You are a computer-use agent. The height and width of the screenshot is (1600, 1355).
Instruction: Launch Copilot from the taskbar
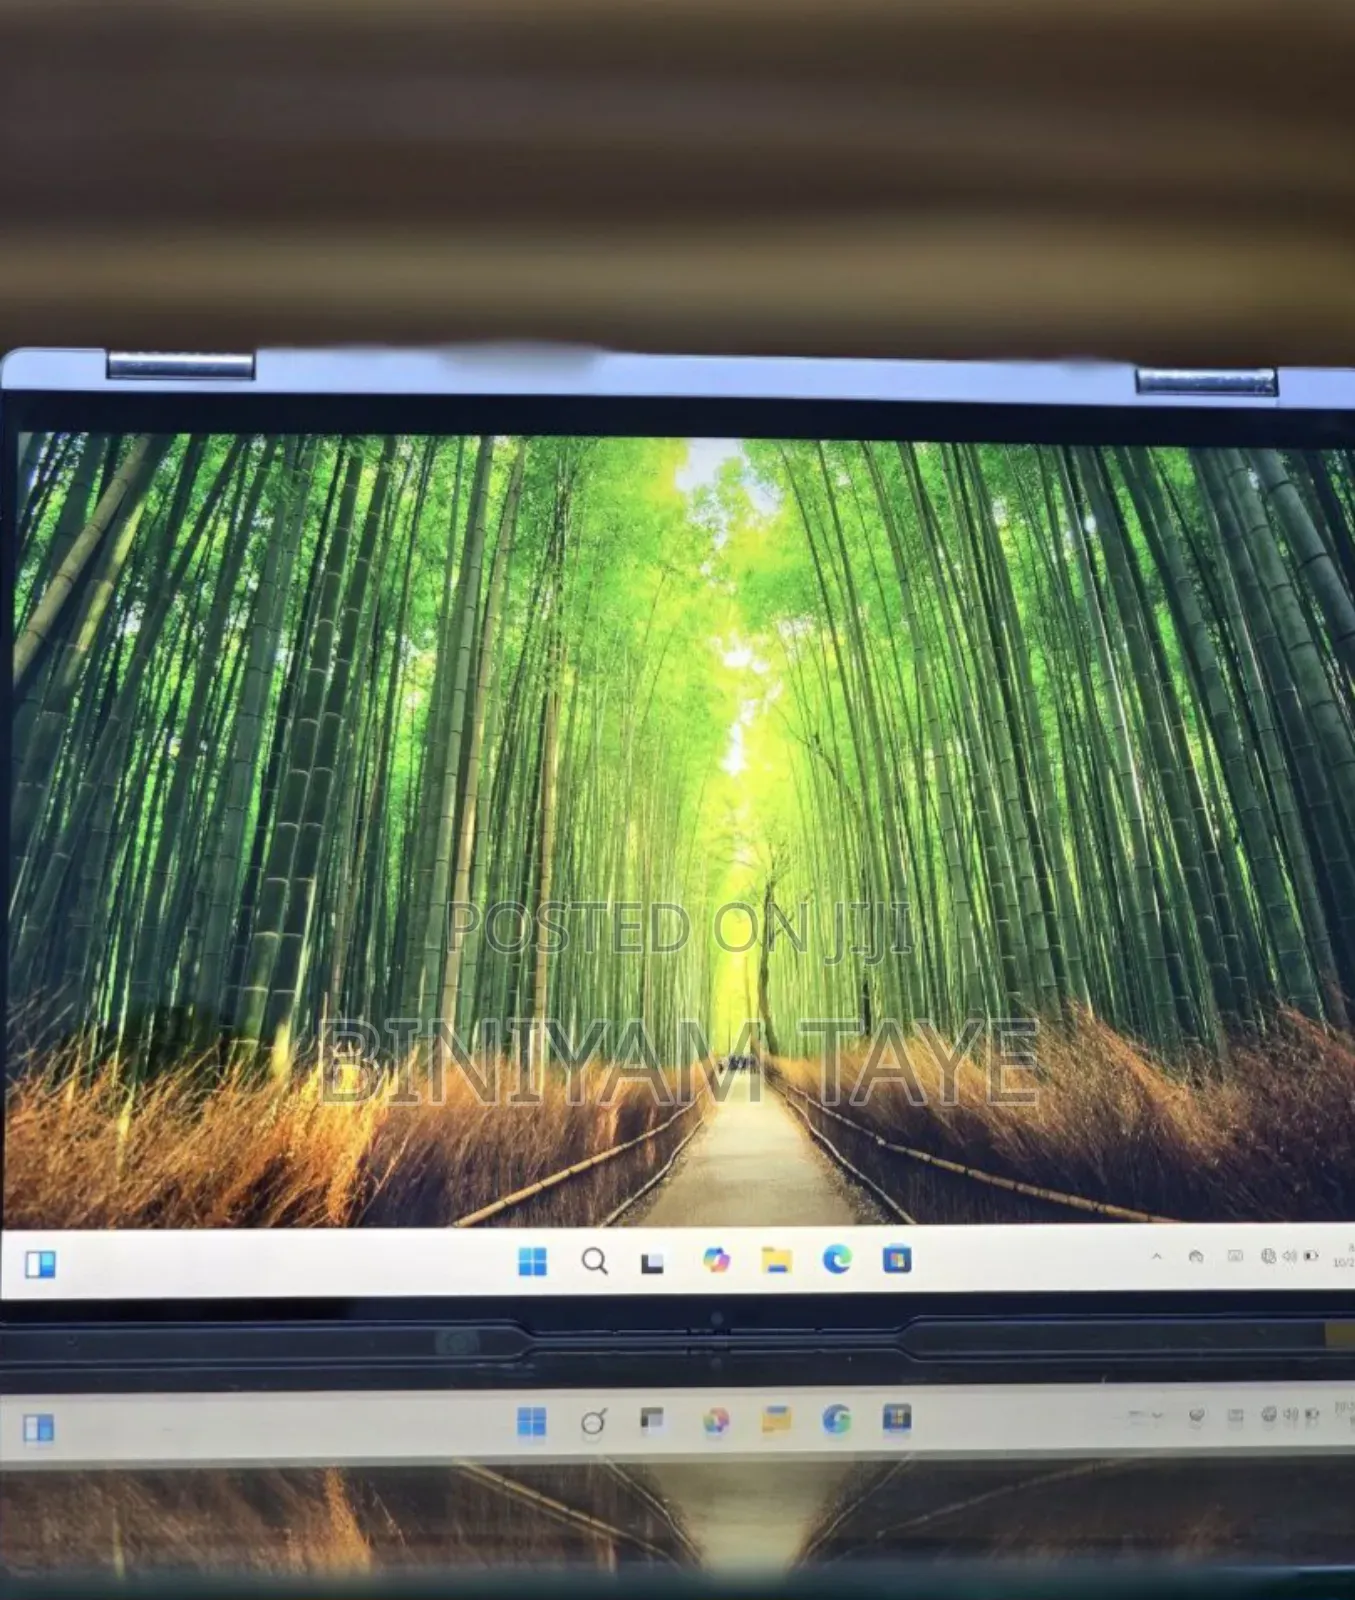716,1260
